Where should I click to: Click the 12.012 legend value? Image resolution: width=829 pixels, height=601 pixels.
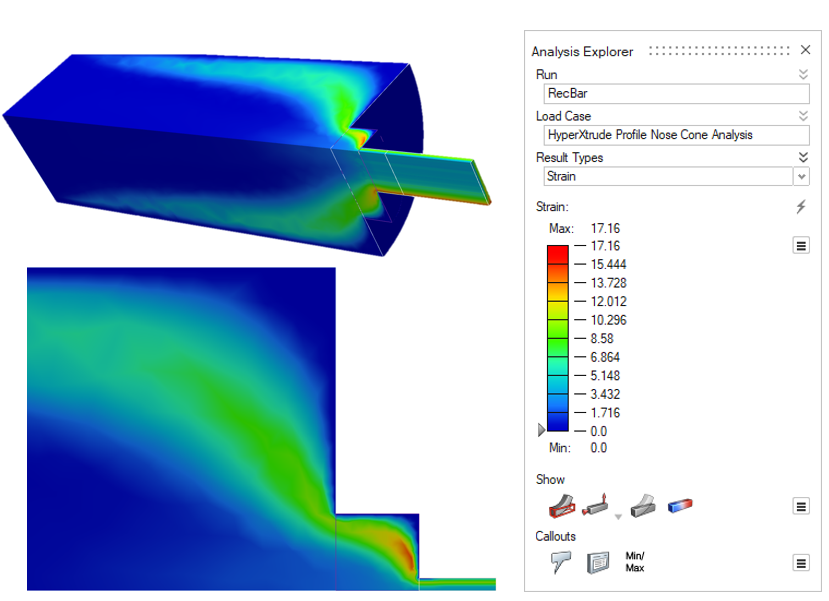tap(608, 301)
